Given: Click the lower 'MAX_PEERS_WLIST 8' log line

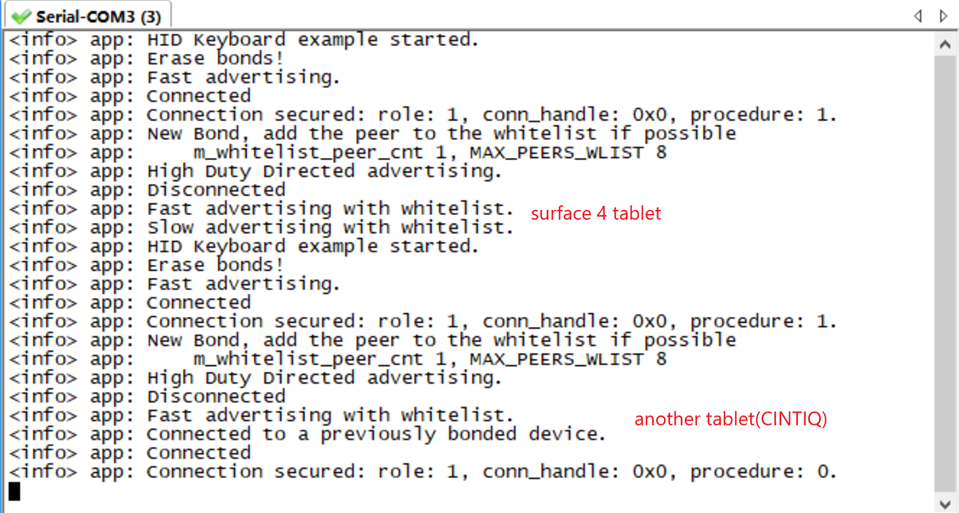Looking at the screenshot, I should tap(338, 359).
